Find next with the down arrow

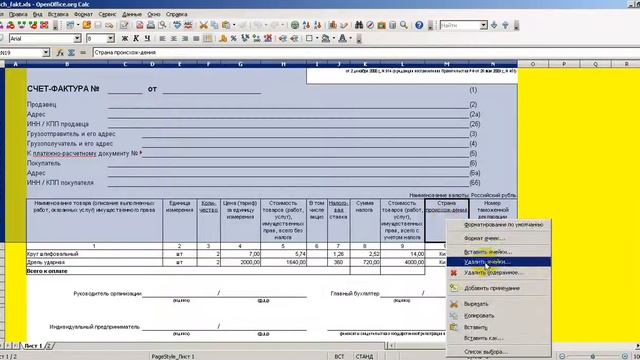point(494,25)
